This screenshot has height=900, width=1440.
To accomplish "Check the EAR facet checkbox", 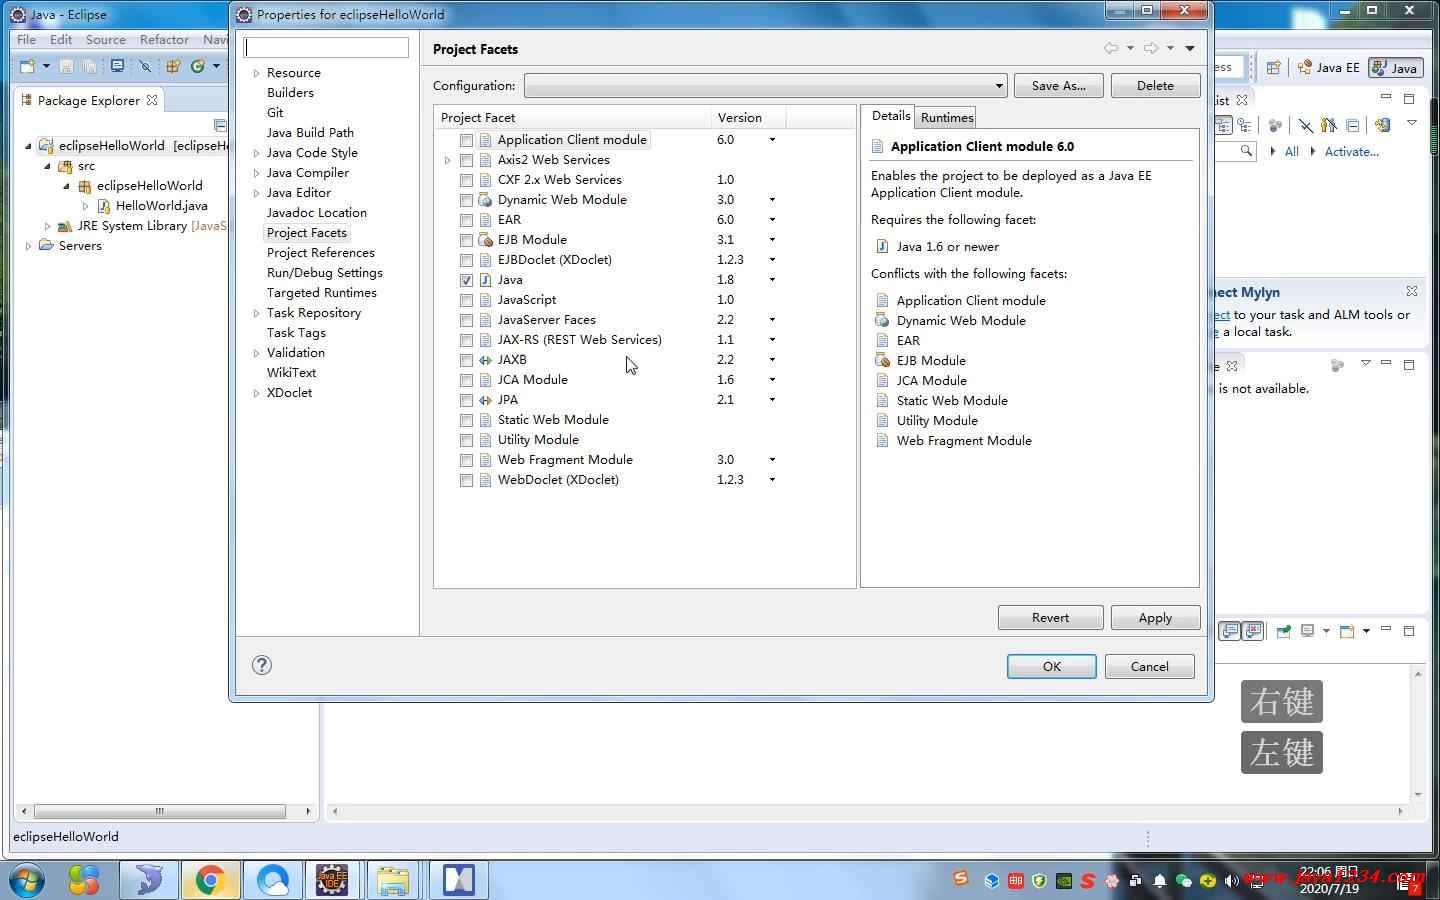I will tap(466, 220).
